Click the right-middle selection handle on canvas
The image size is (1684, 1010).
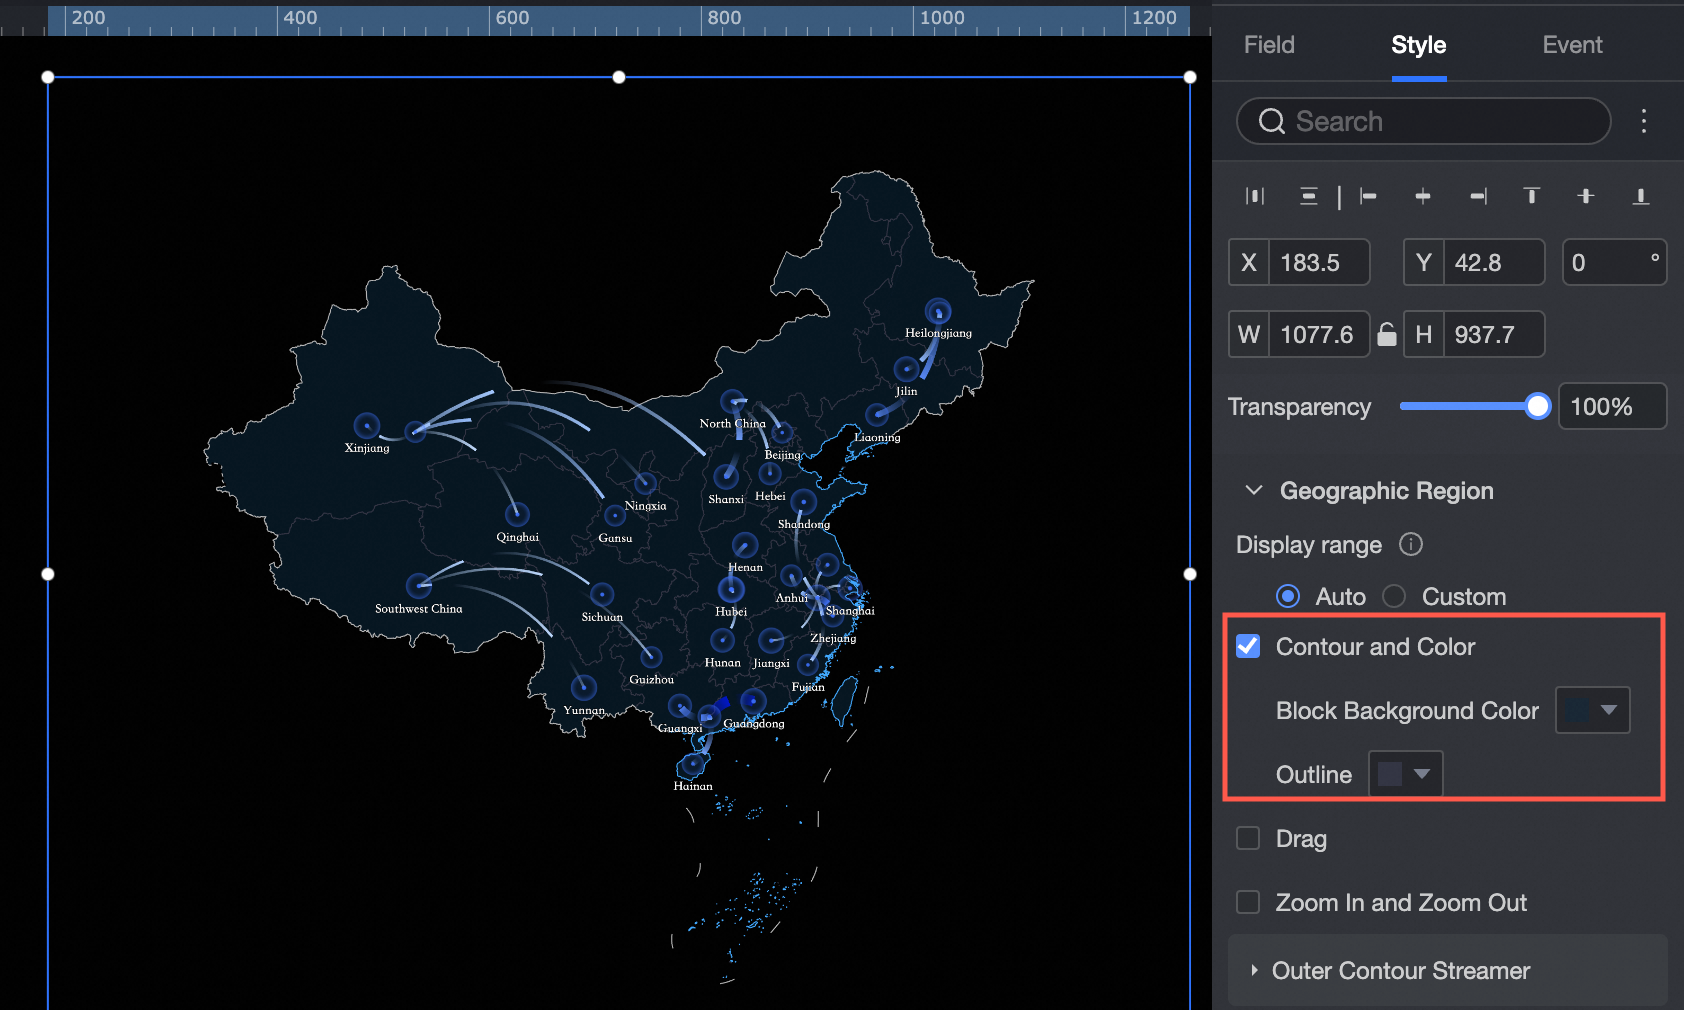click(1190, 574)
